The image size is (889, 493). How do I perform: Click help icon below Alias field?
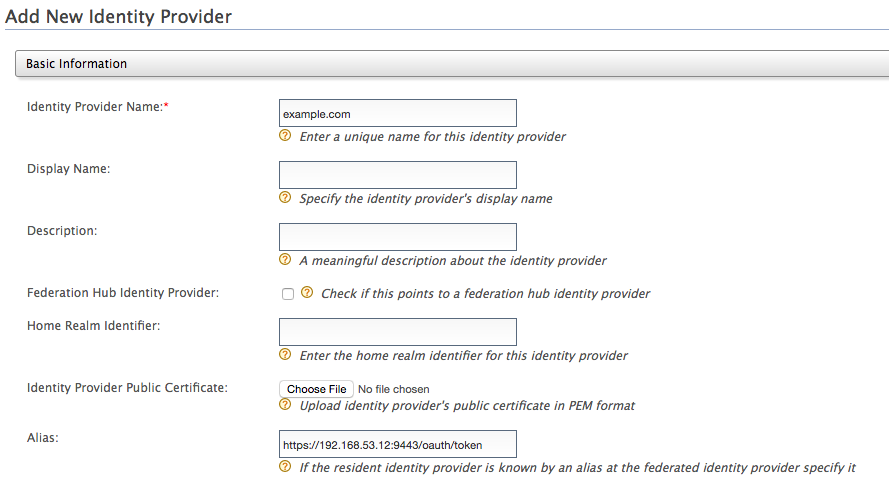pos(285,467)
